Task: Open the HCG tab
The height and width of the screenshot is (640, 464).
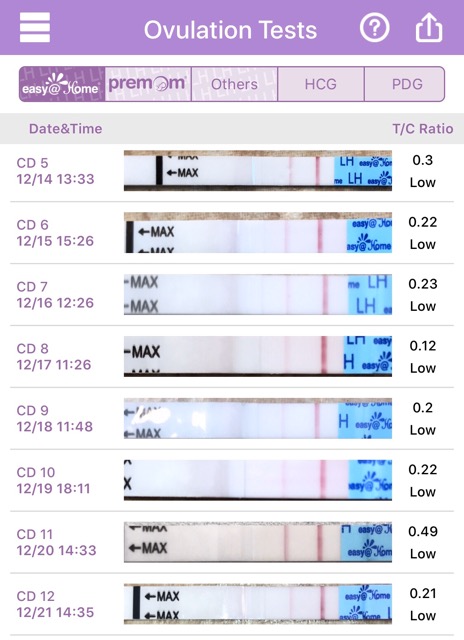Action: click(321, 84)
